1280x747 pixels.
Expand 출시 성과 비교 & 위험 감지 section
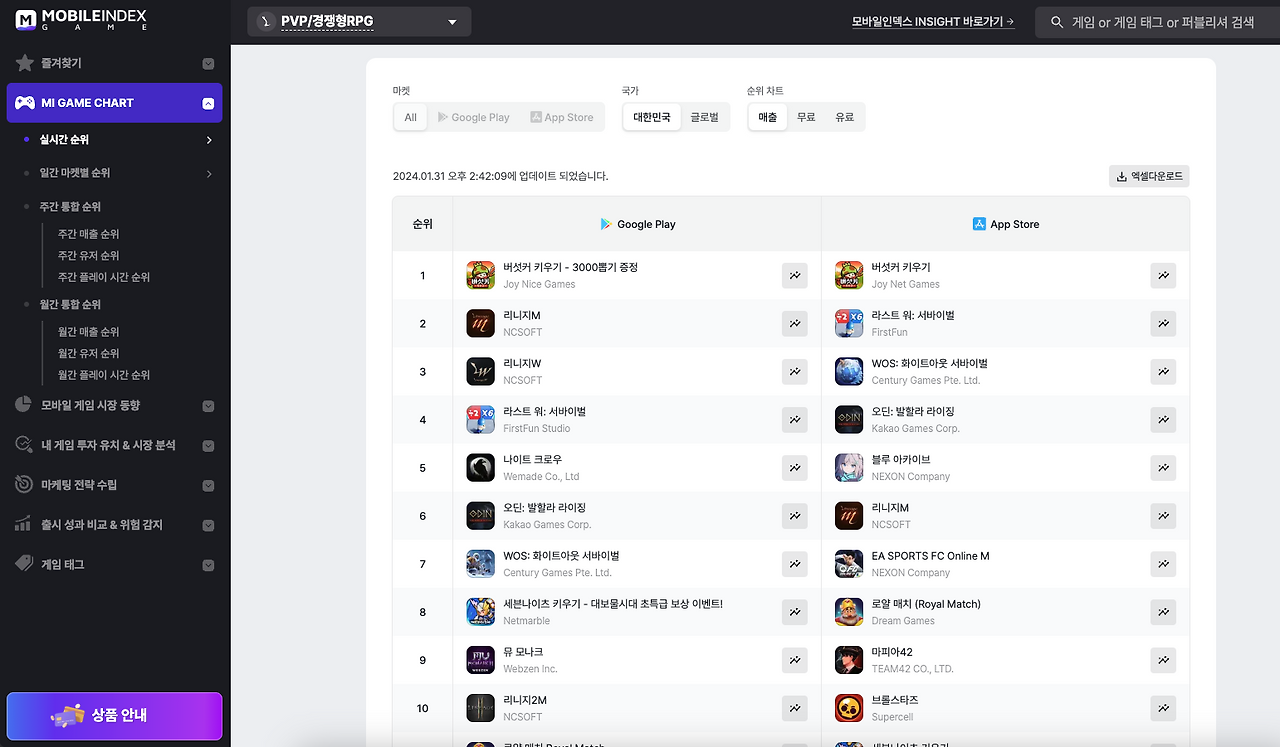pos(208,525)
